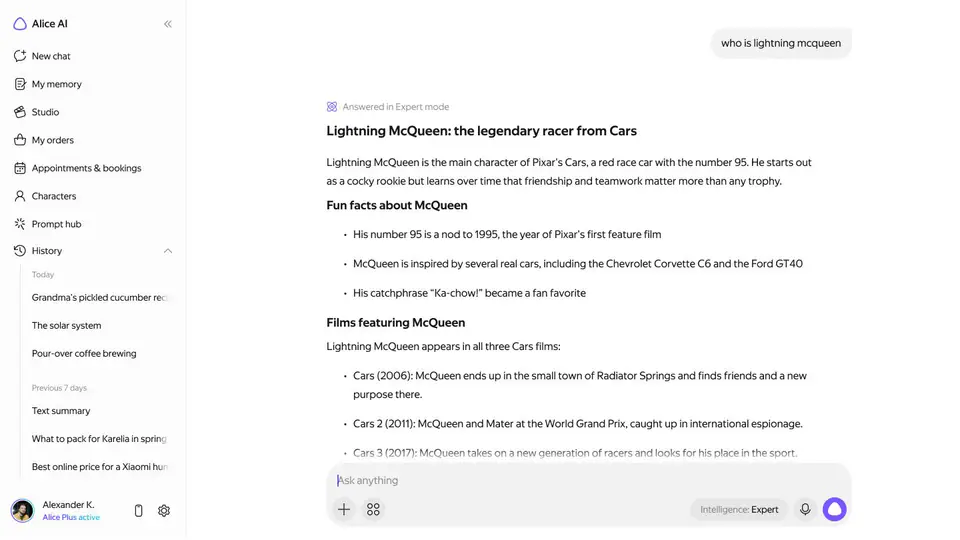Click the 'Fun facts about McQueen' heading
Screen dimensions: 960x540
[397, 206]
